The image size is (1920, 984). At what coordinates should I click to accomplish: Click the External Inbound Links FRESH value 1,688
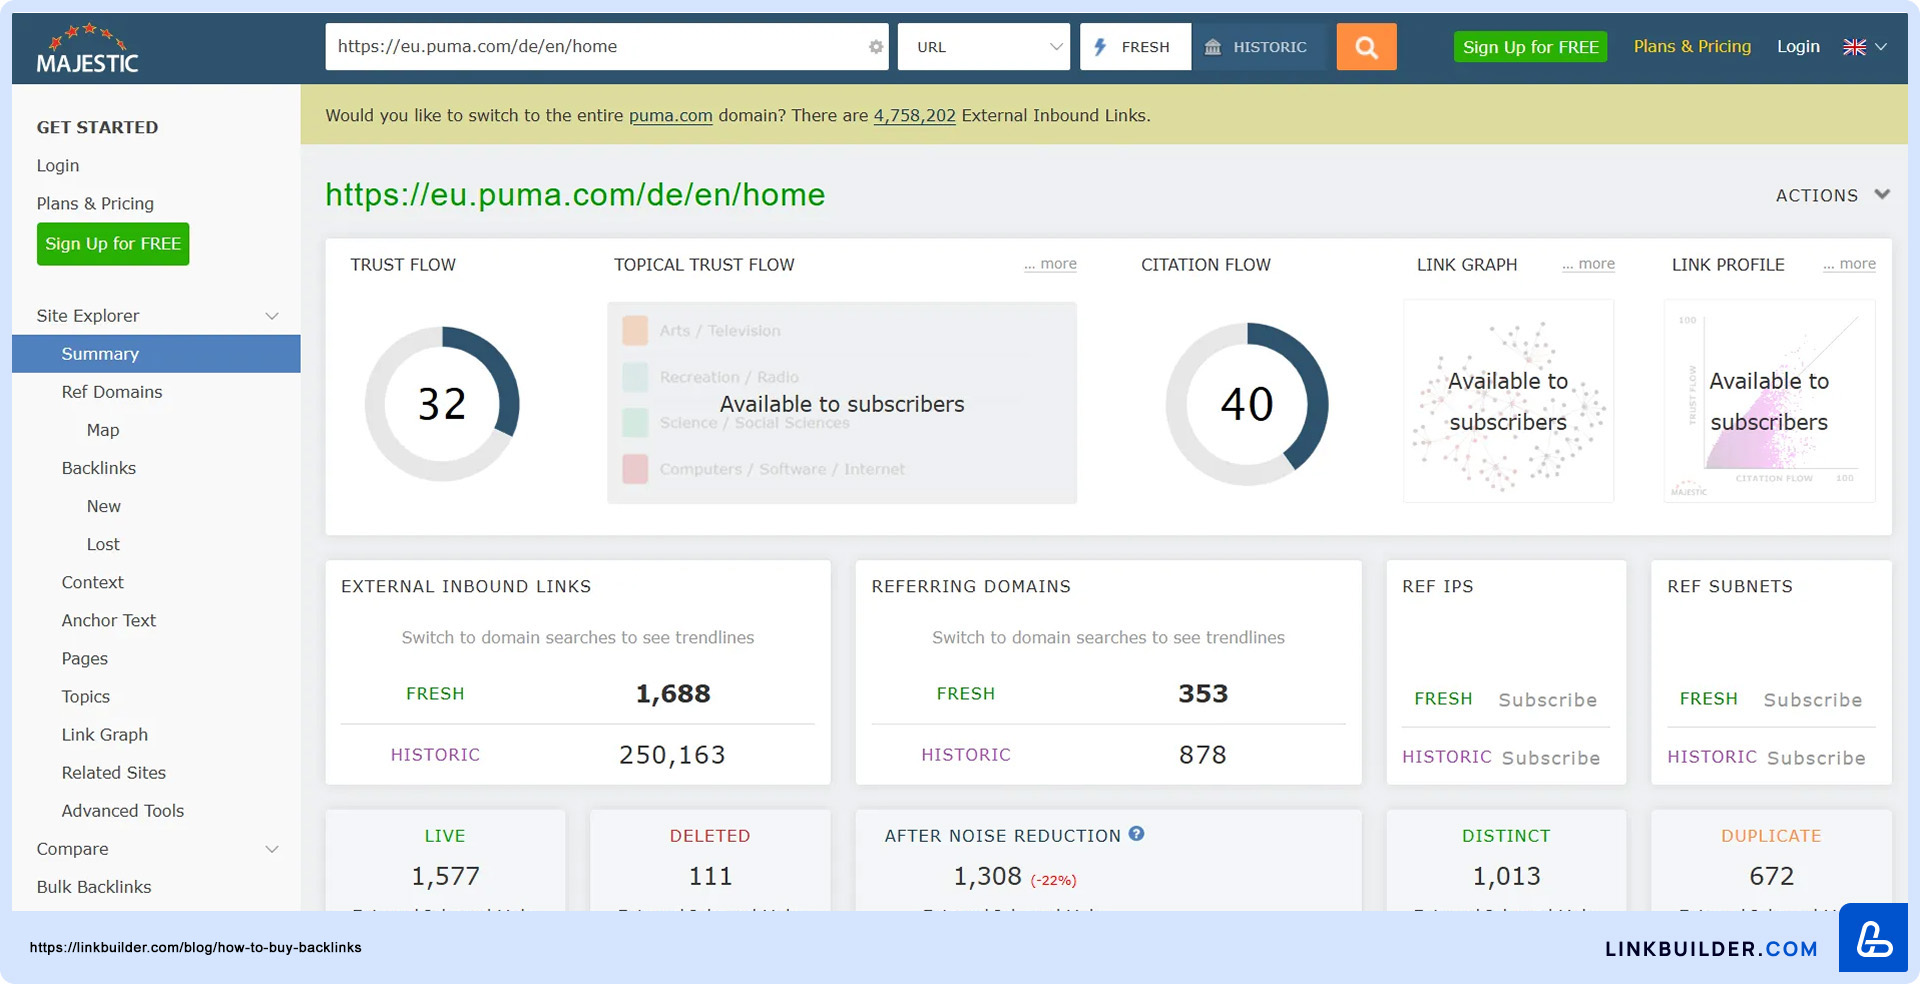673,694
